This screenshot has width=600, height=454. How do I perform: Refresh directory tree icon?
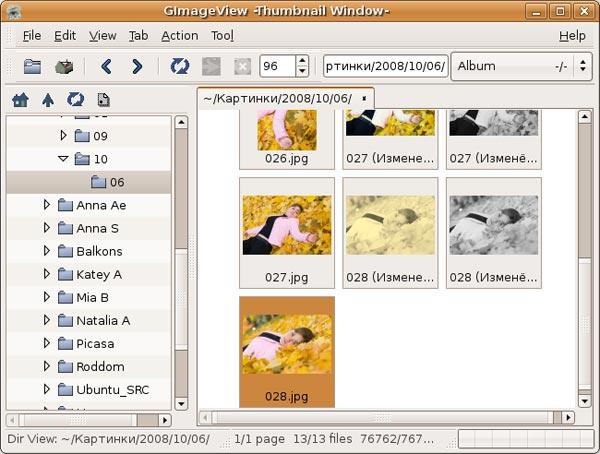75,100
